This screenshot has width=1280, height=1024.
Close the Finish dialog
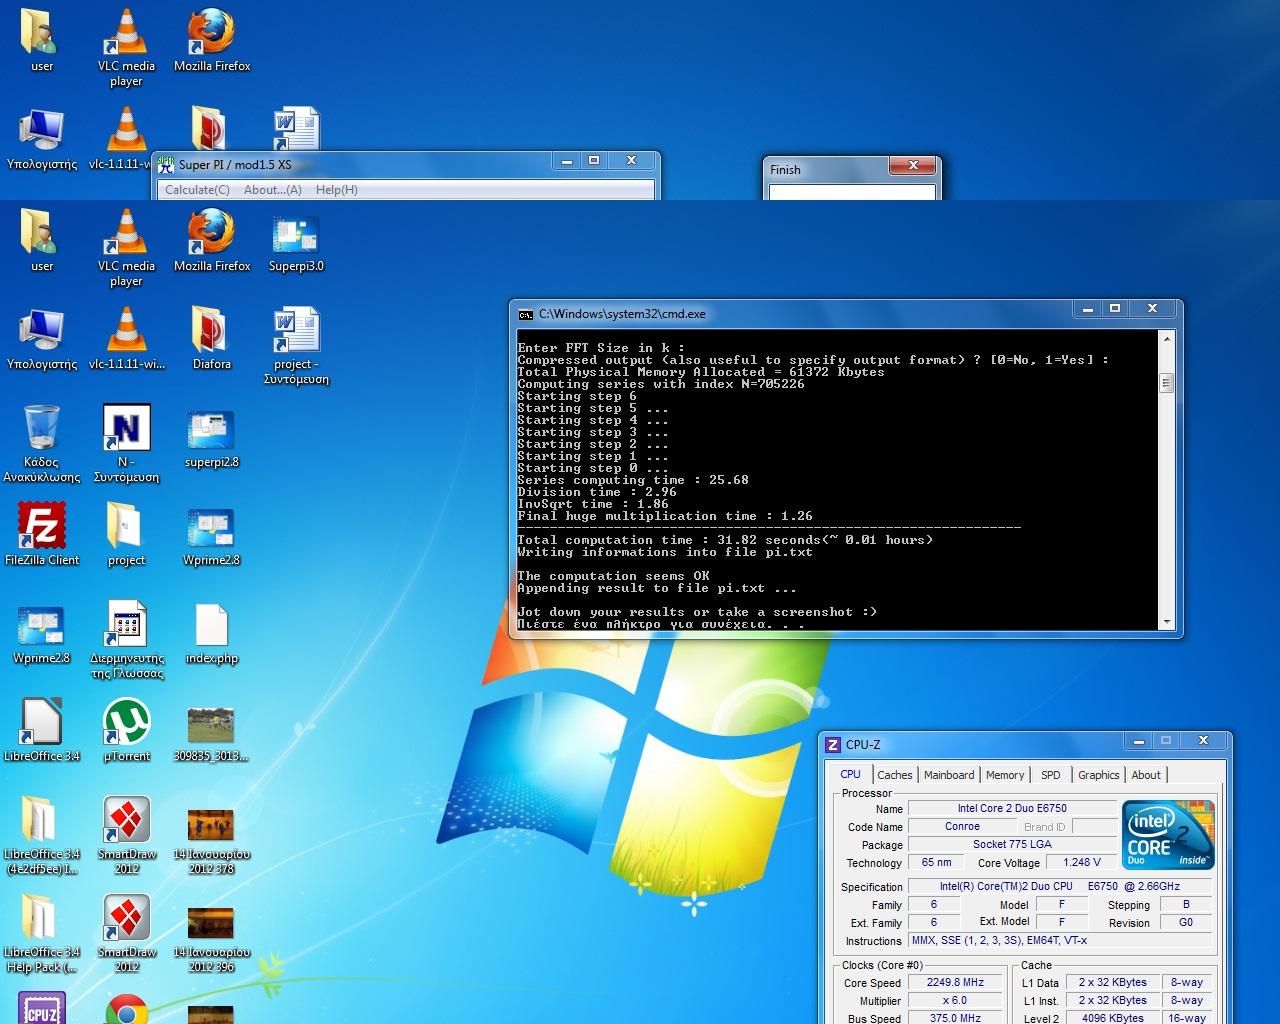coord(913,165)
